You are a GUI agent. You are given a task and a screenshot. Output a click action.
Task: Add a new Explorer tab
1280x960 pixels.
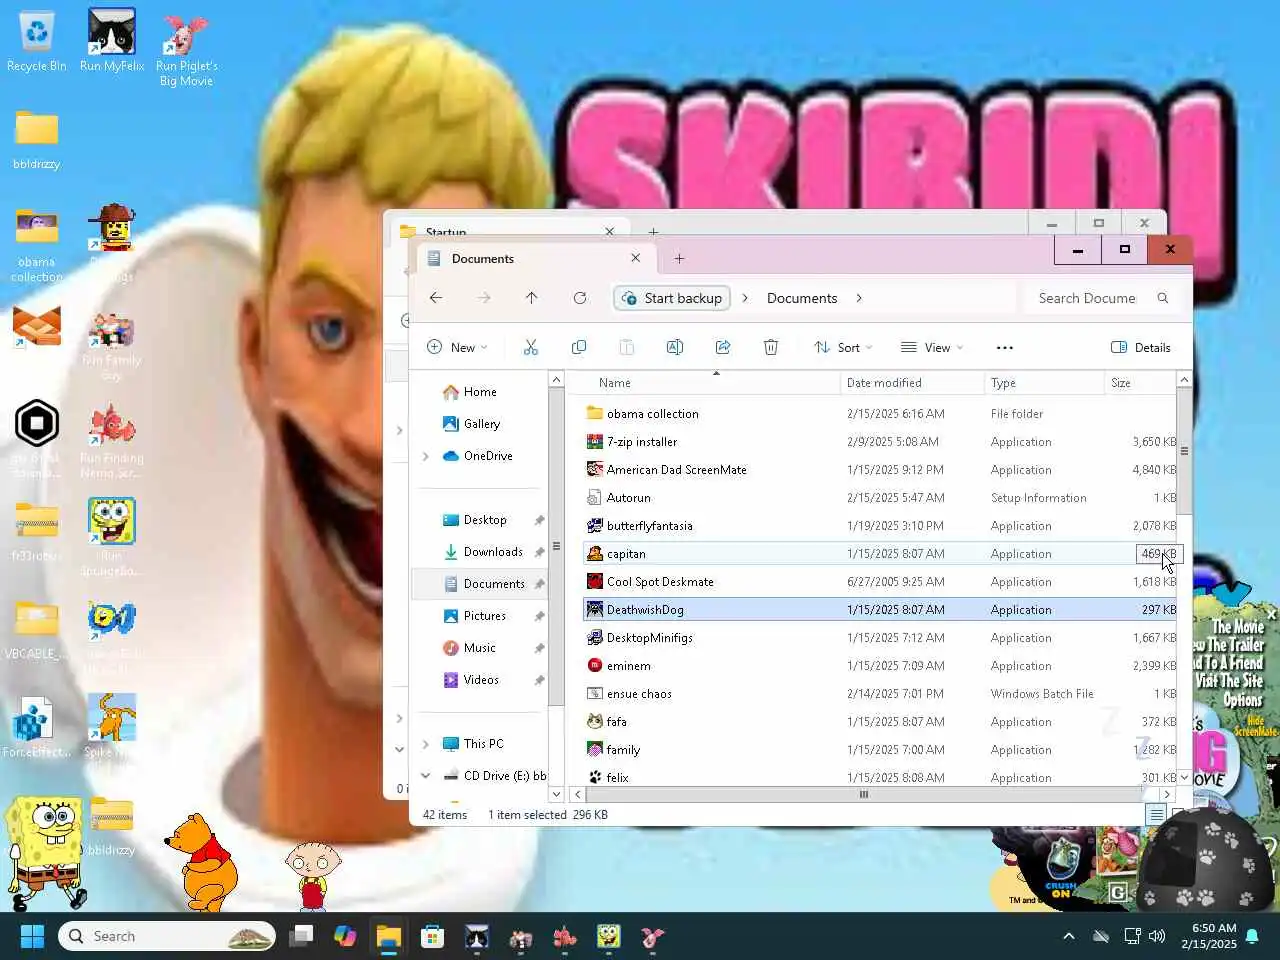[x=679, y=258]
